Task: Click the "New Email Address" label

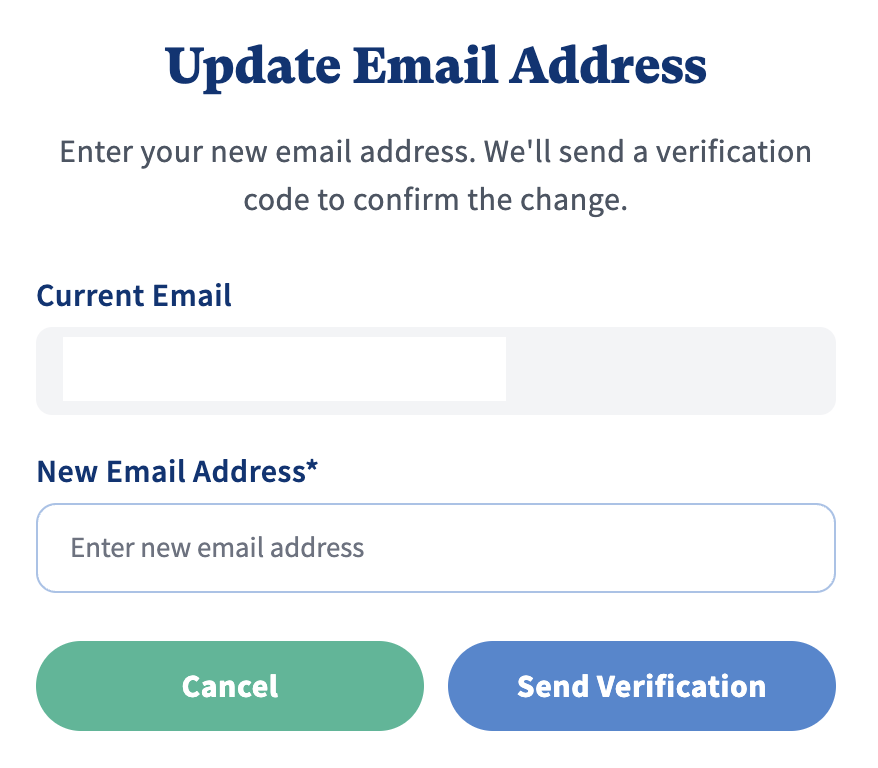Action: [x=170, y=471]
